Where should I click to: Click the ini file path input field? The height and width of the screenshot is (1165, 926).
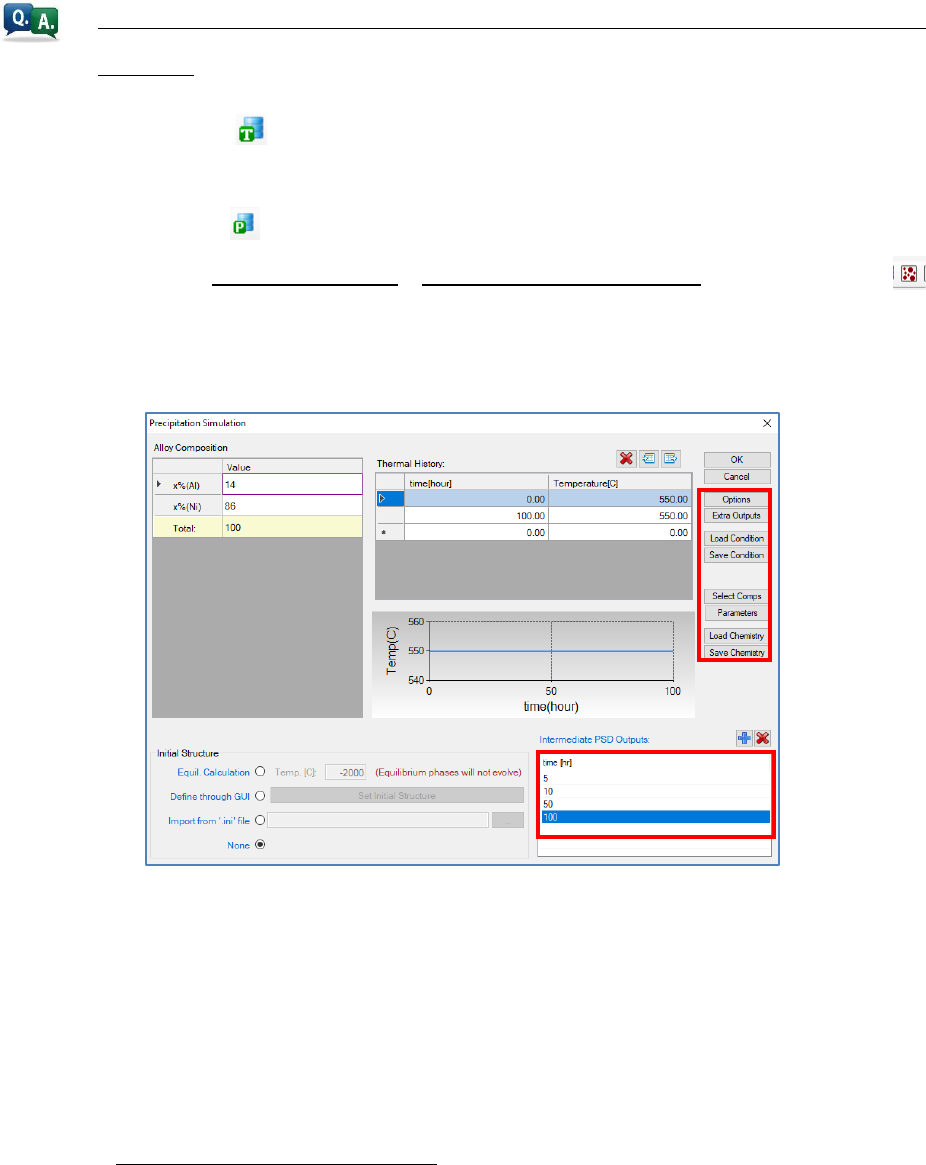pyautogui.click(x=378, y=820)
